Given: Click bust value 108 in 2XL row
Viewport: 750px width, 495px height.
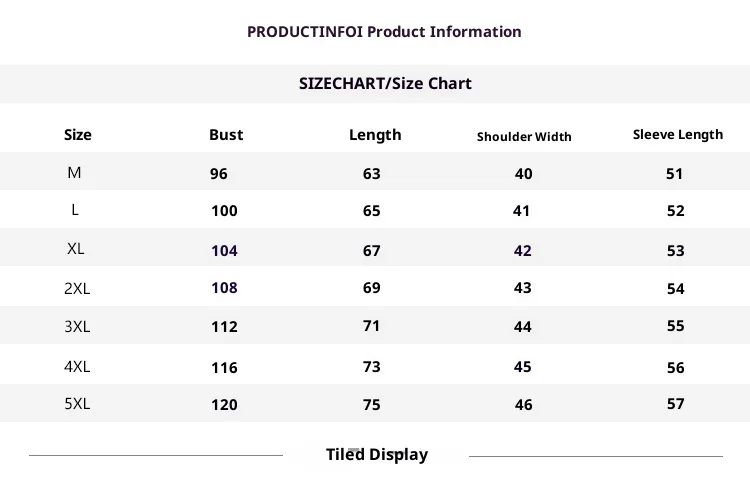Looking at the screenshot, I should click(x=224, y=288).
